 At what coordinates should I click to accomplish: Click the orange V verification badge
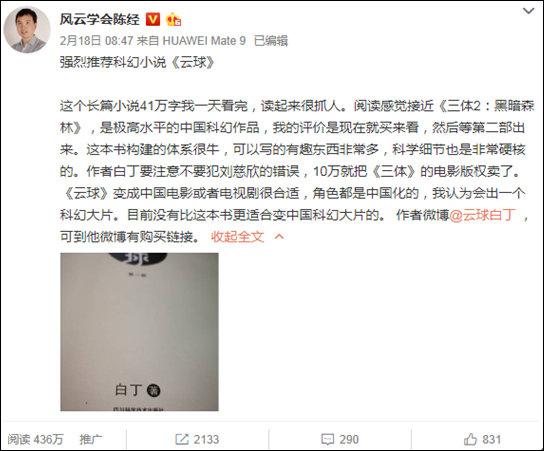[153, 19]
